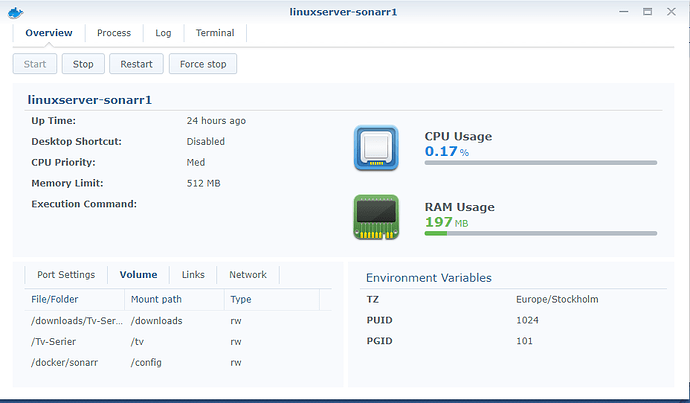Open the Process tab

click(114, 33)
